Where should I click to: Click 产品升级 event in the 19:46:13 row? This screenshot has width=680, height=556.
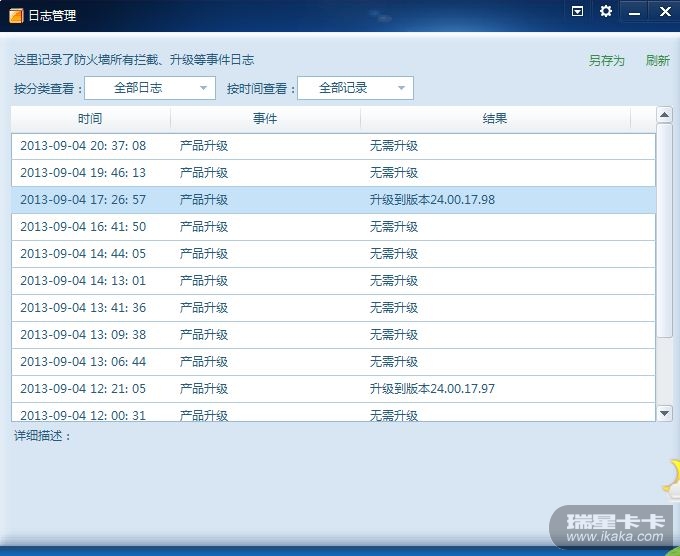[x=204, y=173]
